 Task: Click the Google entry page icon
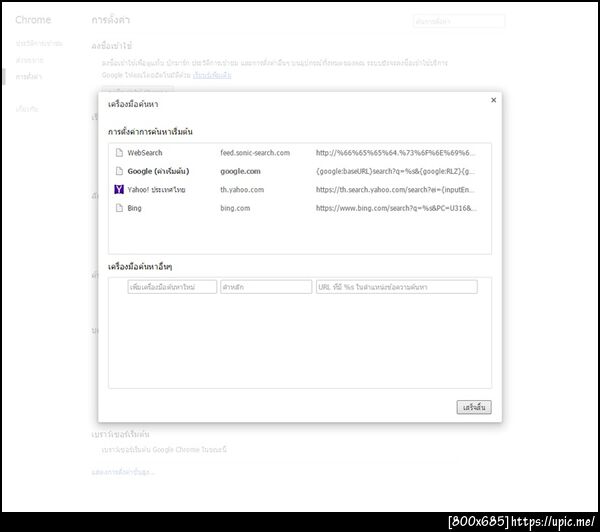click(x=119, y=171)
